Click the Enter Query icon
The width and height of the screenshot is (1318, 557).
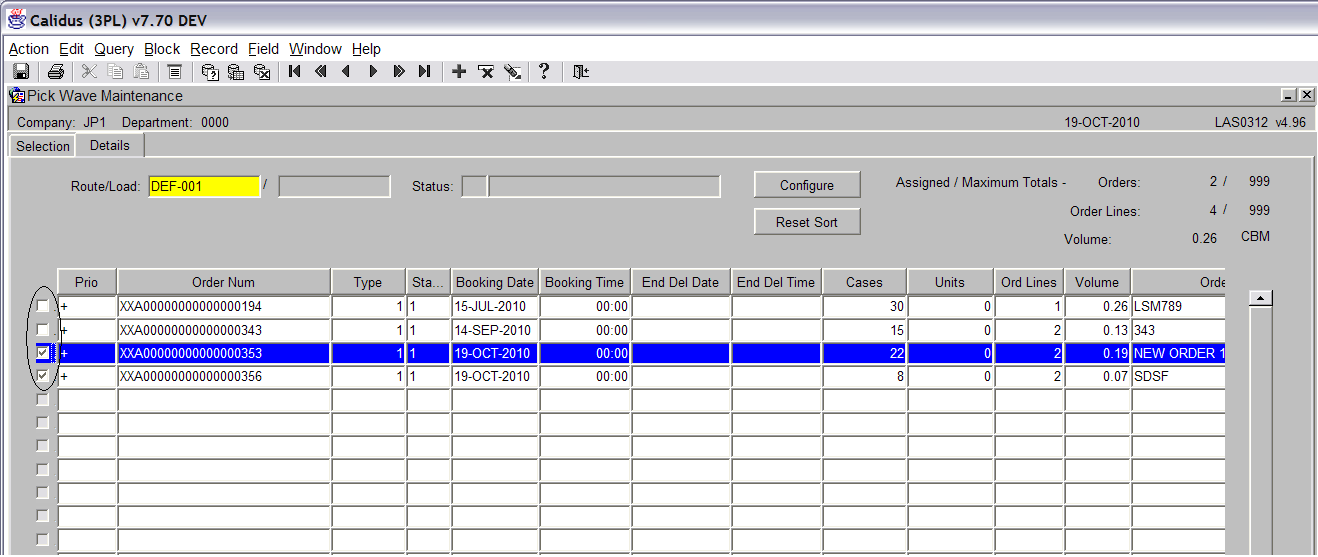[x=210, y=72]
